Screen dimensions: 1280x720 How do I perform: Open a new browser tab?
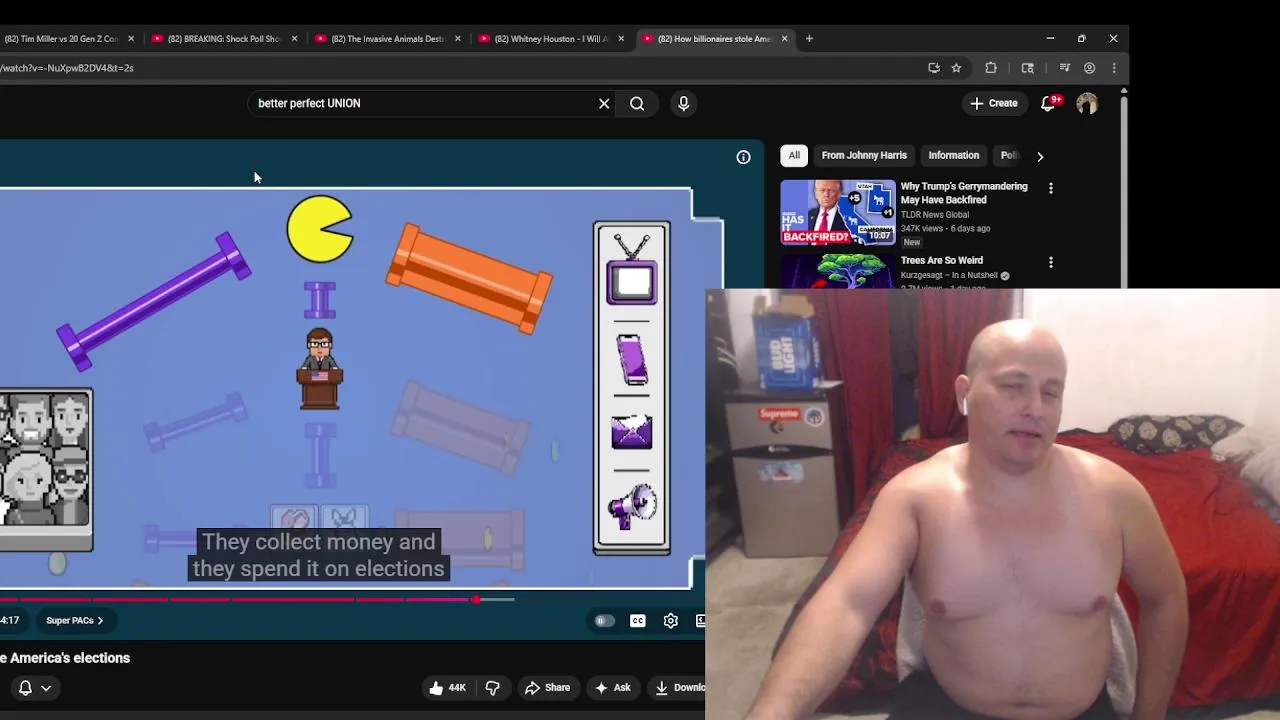point(809,39)
